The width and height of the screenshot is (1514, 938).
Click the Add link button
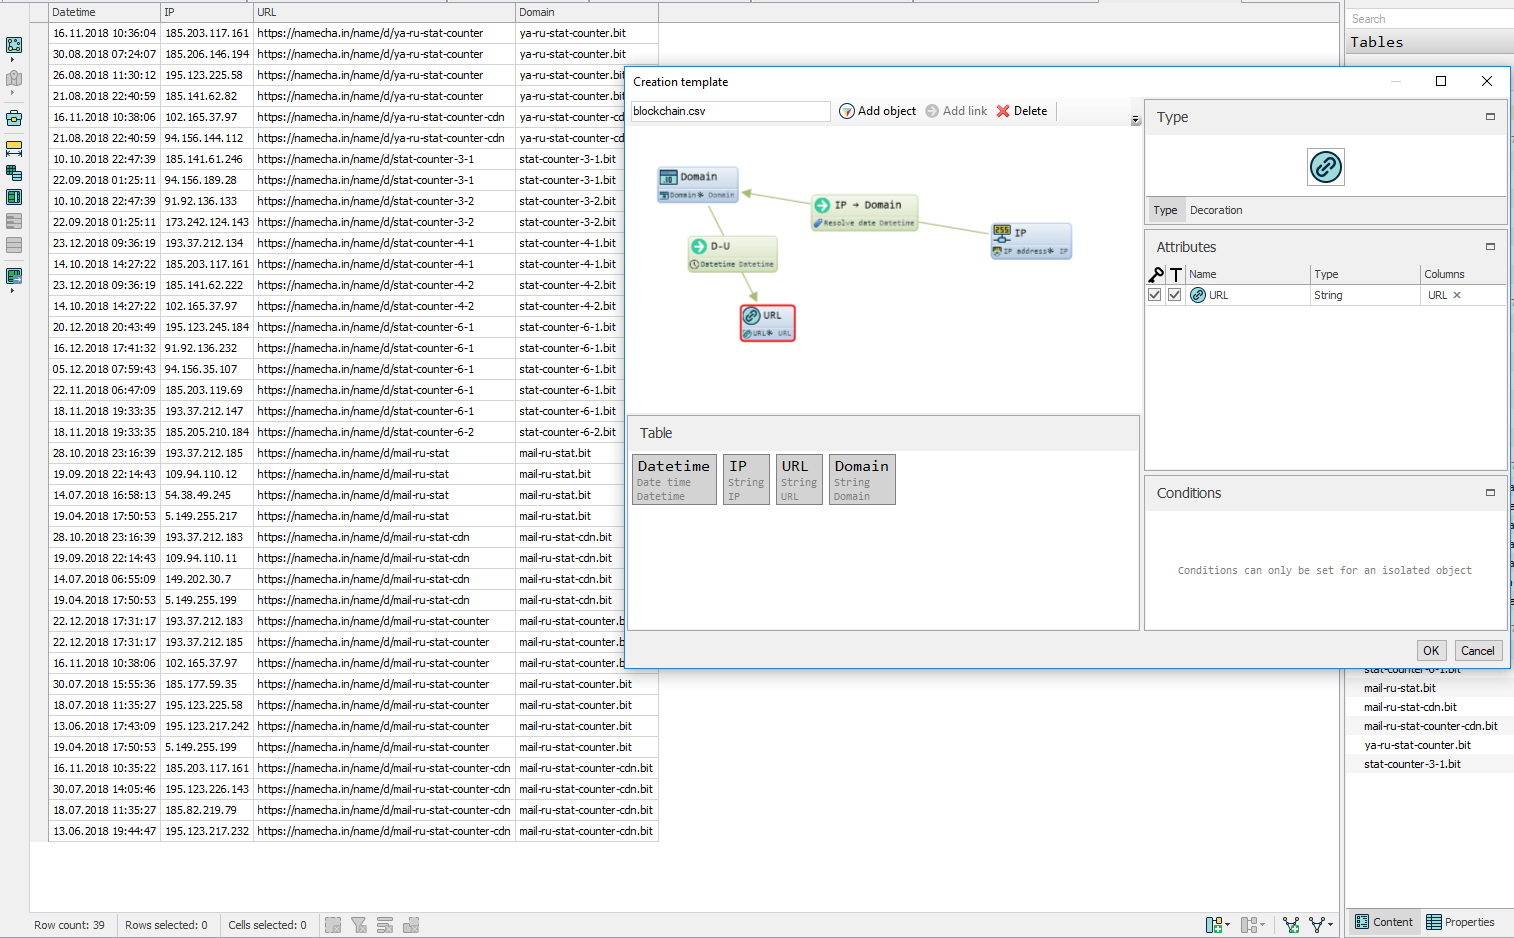[x=956, y=111]
